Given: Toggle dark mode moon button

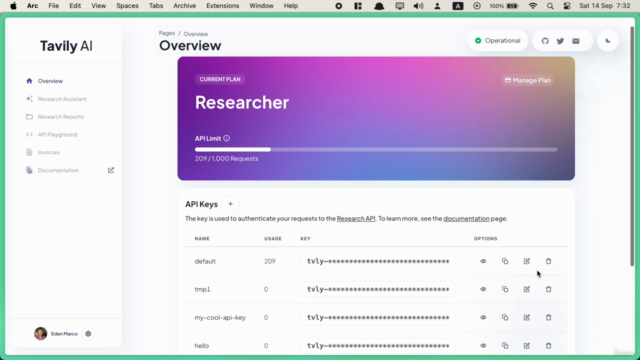Looking at the screenshot, I should [x=608, y=41].
